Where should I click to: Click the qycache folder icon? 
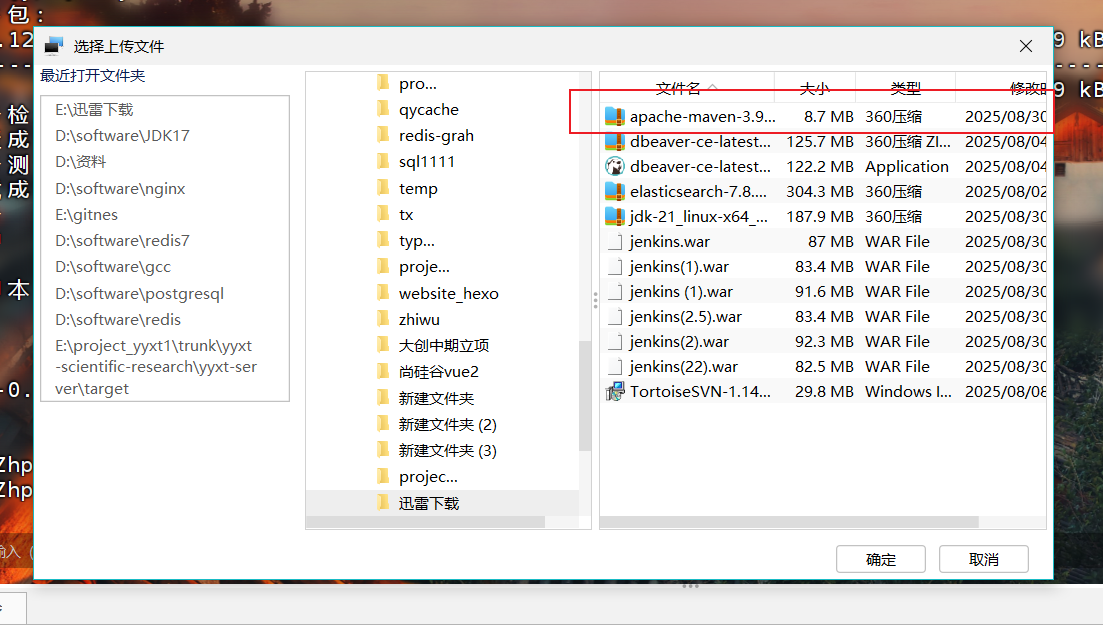383,109
